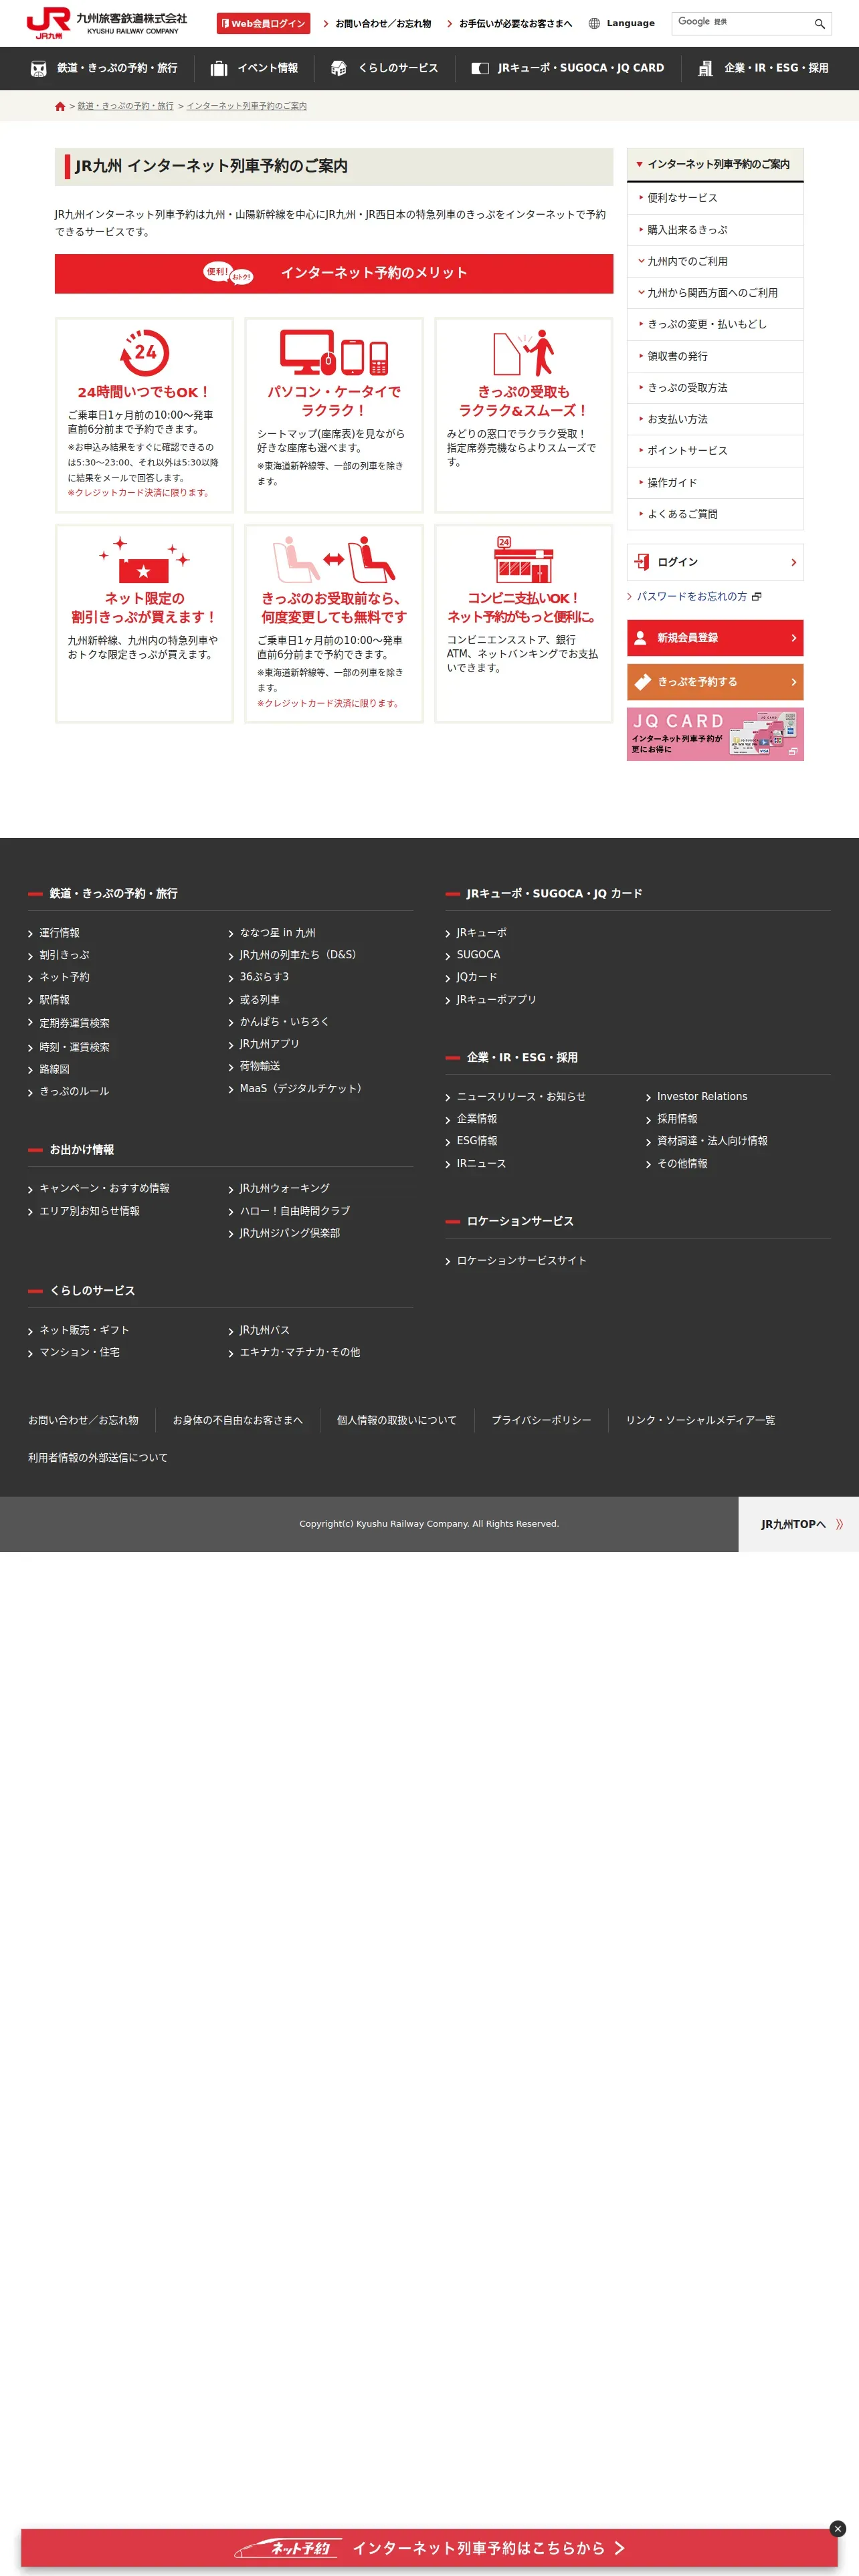
Task: Open ななつ星 in 九州 footer link
Action: 277,933
